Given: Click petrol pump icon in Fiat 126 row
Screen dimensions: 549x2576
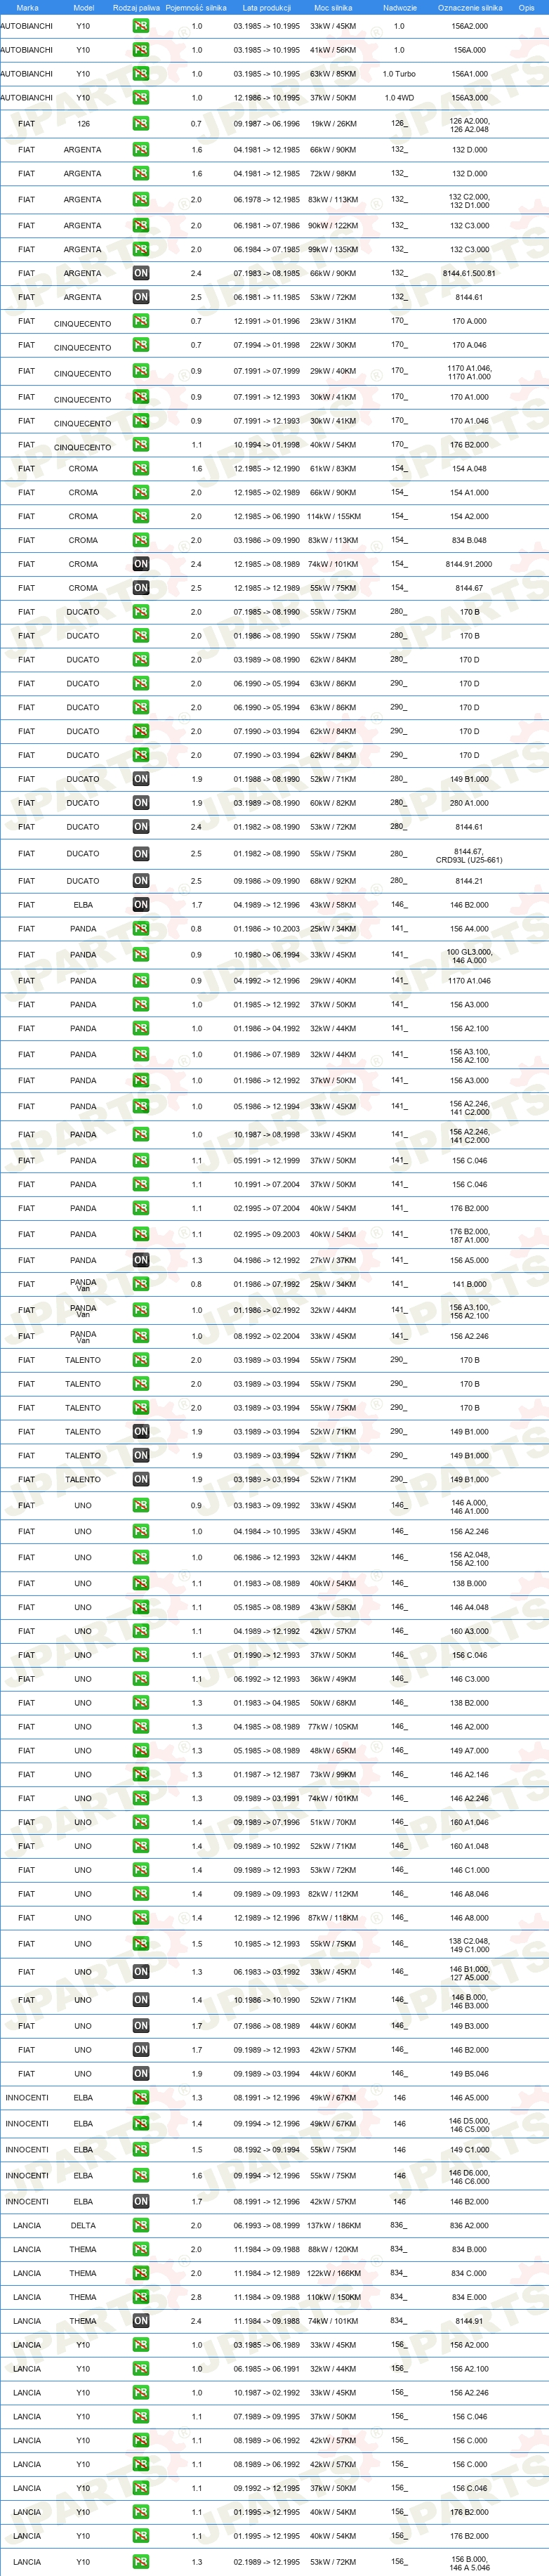Looking at the screenshot, I should [141, 124].
